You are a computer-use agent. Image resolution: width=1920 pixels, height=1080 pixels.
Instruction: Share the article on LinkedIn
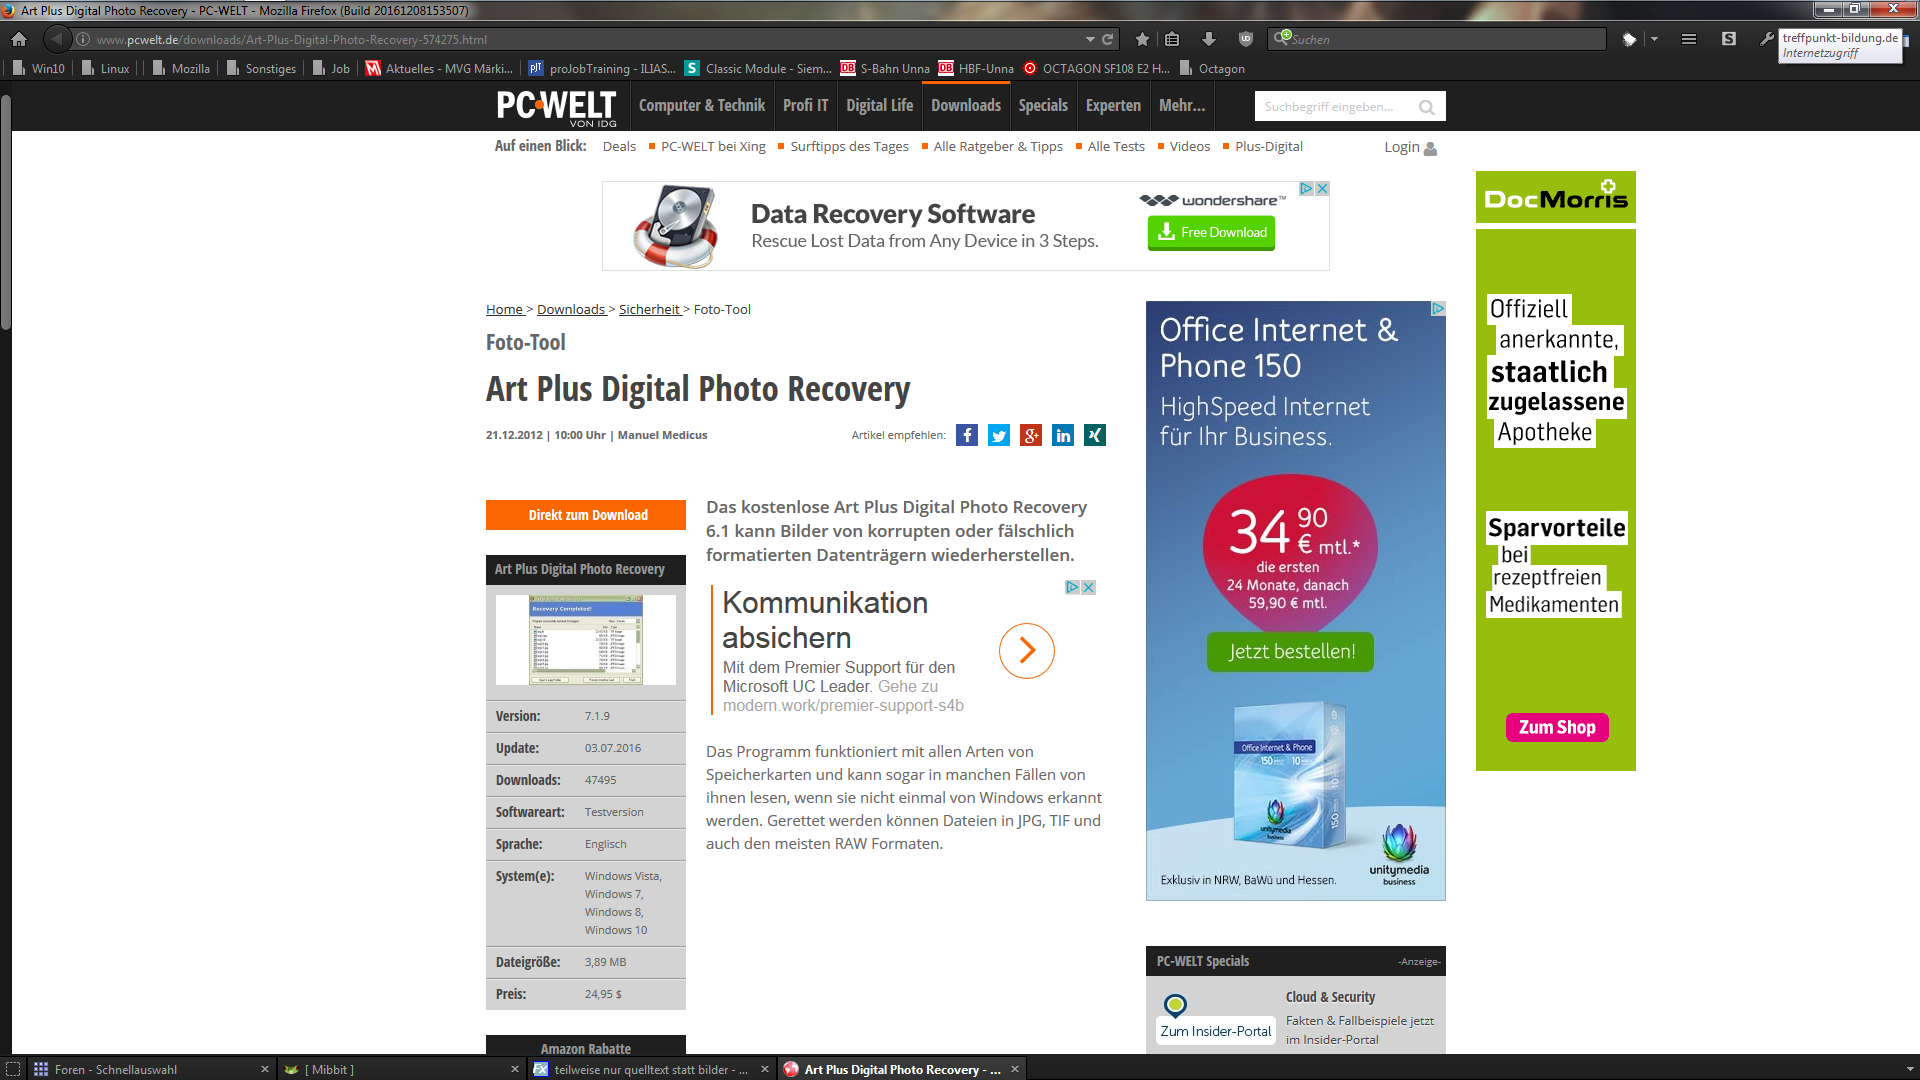pyautogui.click(x=1062, y=435)
